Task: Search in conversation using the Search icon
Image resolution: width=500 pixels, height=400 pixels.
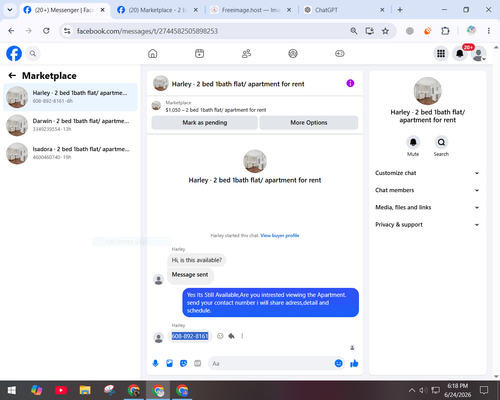Action: tap(441, 142)
